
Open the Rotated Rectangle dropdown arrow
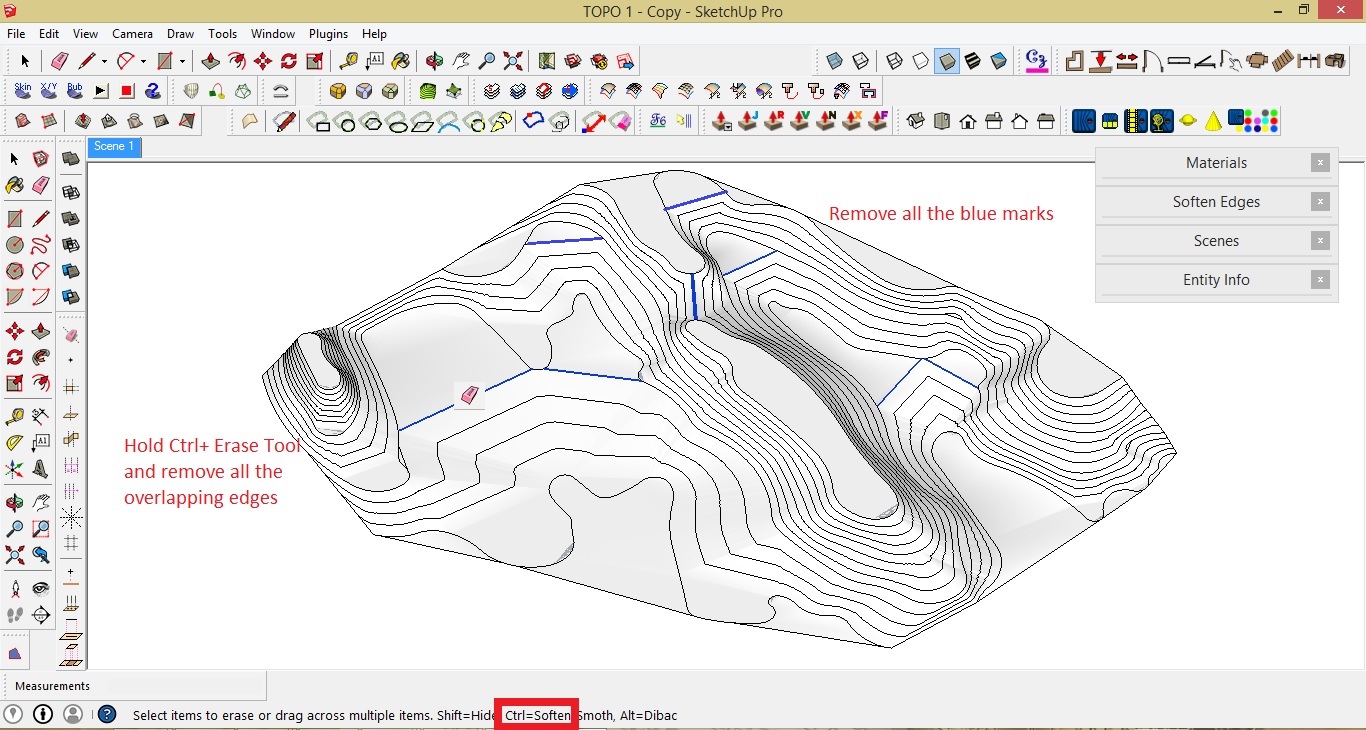[x=182, y=61]
